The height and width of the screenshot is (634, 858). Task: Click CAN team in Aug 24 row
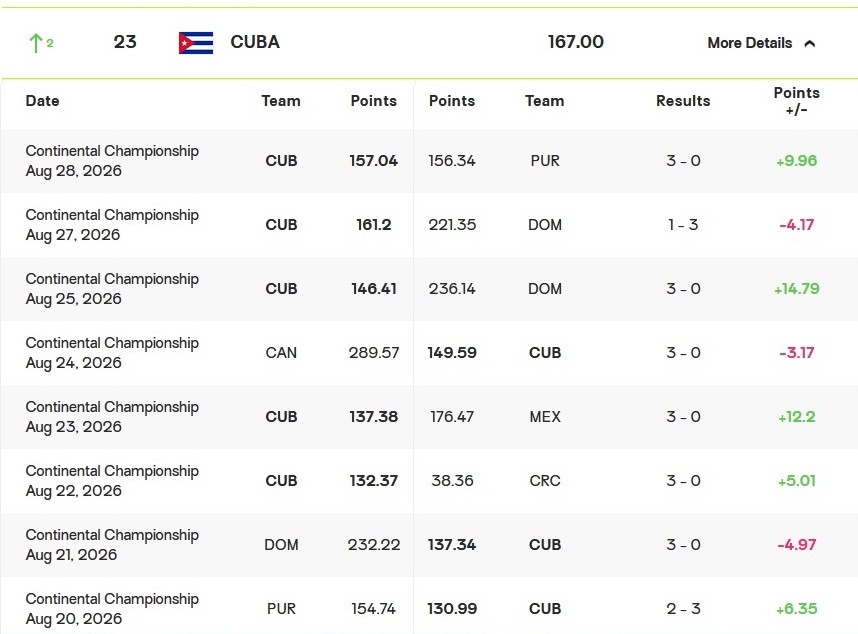click(281, 353)
